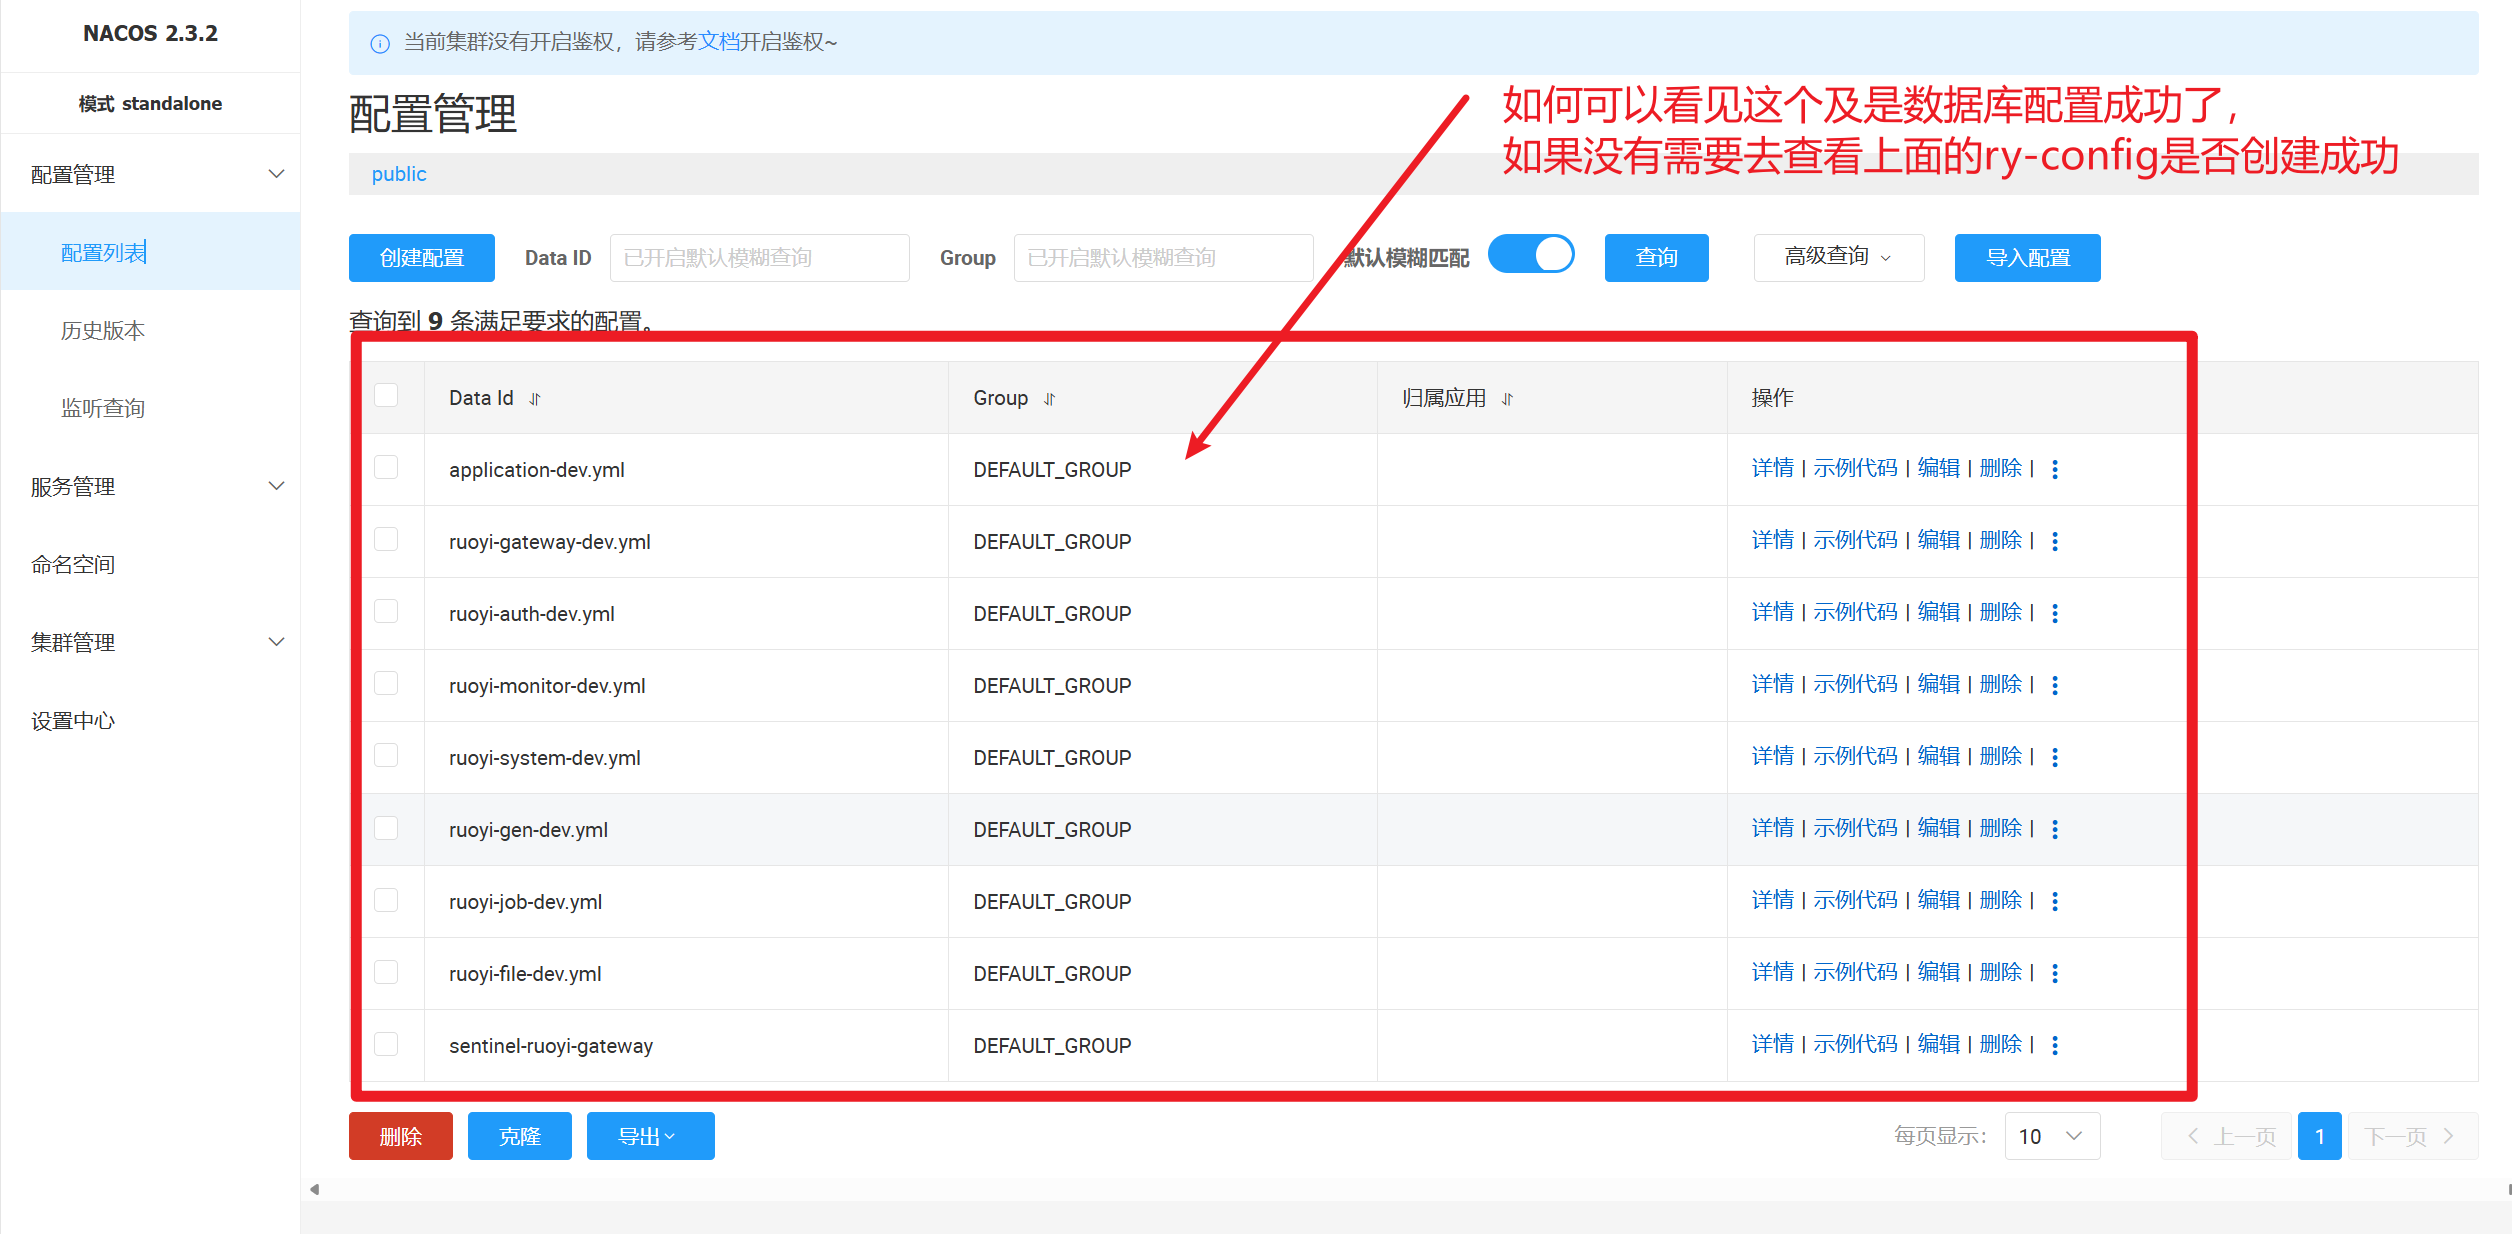Screen dimensions: 2512x1234
Task: Select the ruoyi-auth-dev.yml row checkbox
Action: click(x=386, y=612)
